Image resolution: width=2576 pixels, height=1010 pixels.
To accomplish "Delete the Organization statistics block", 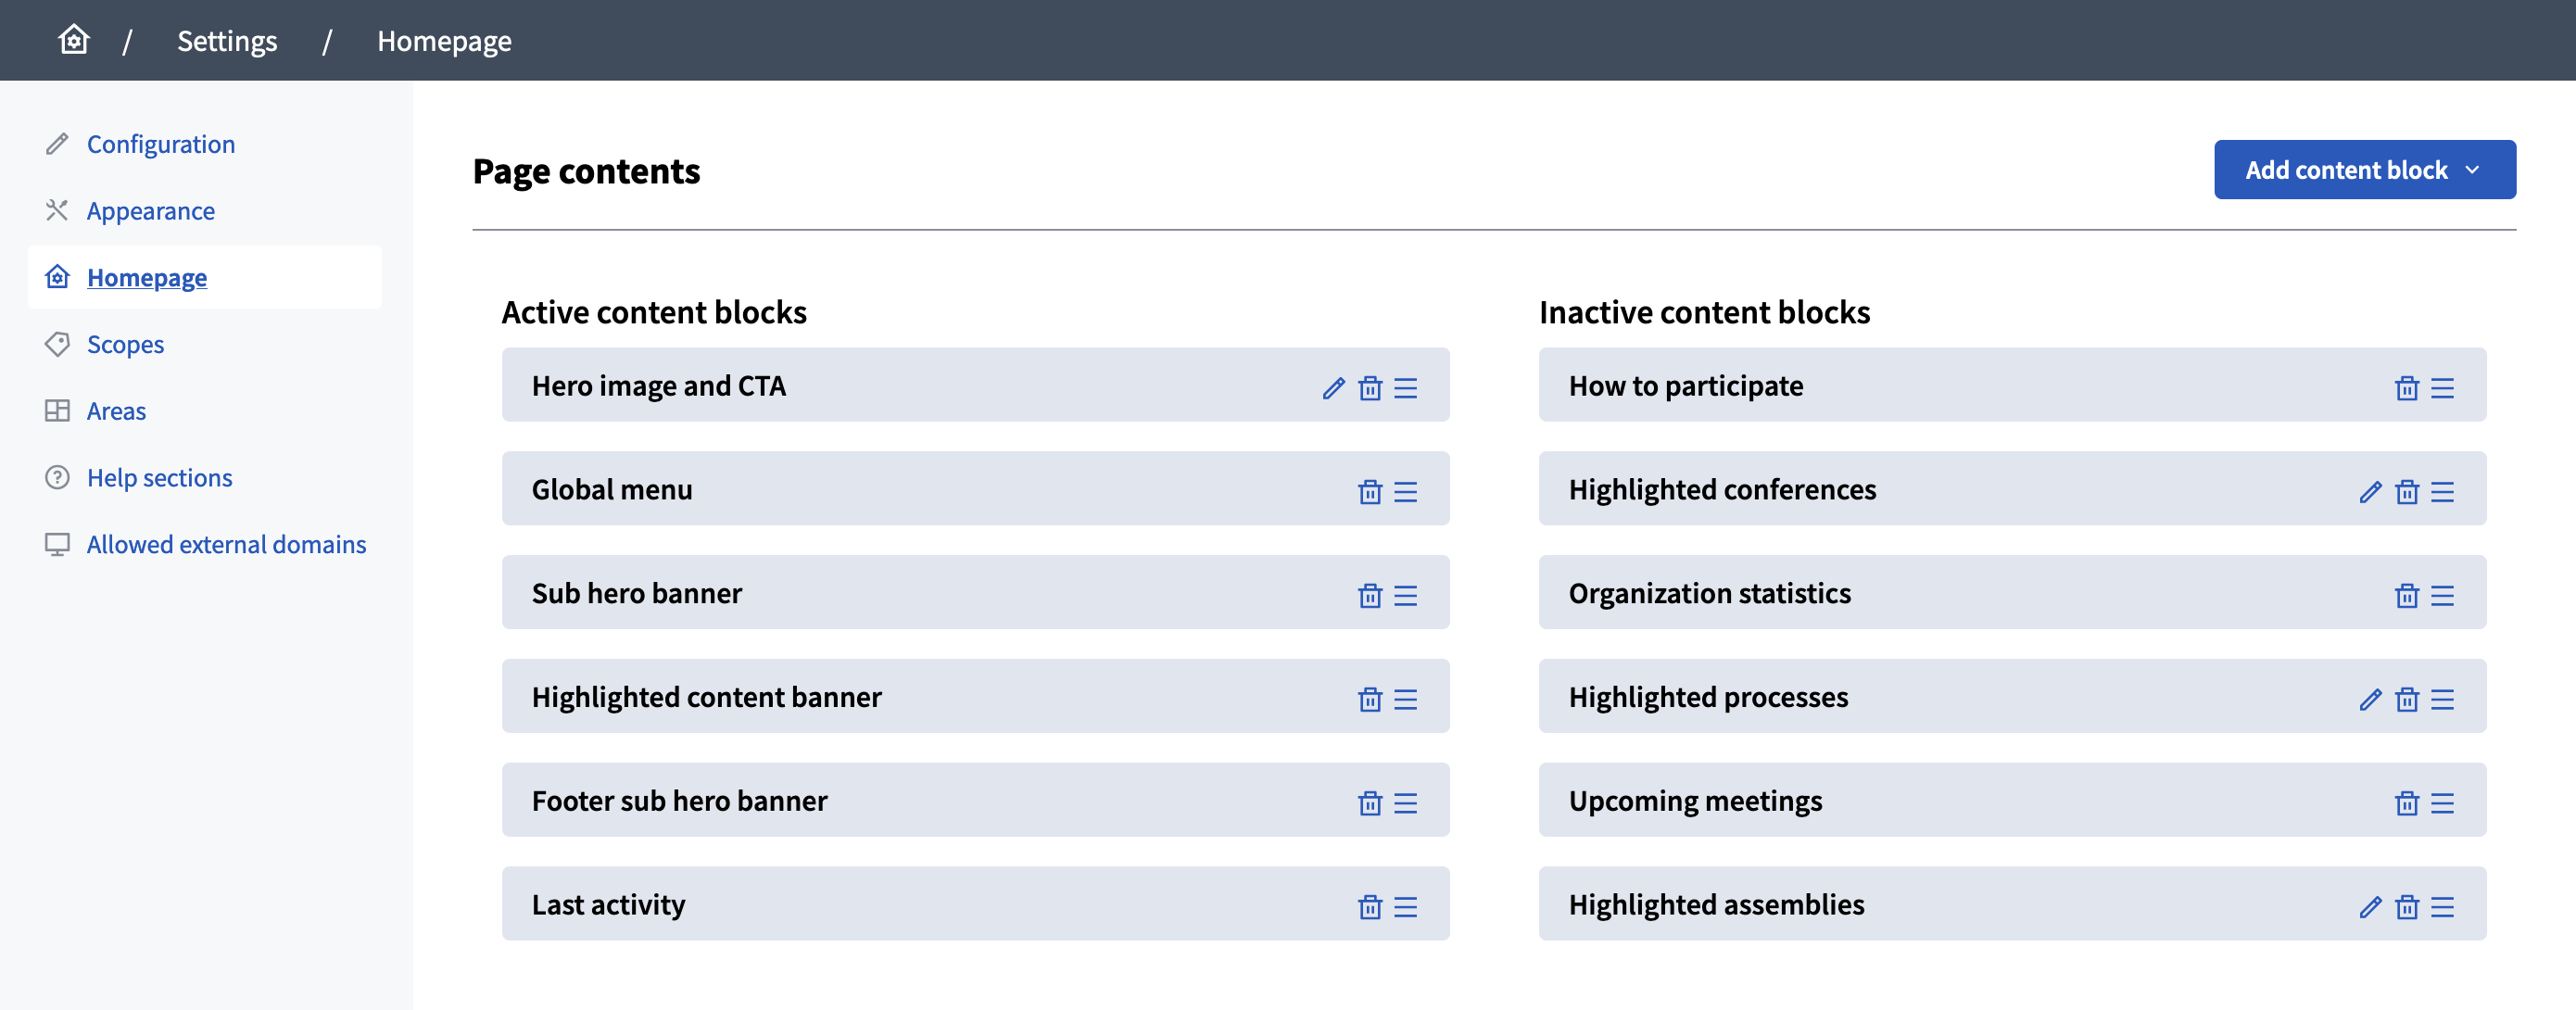I will click(2406, 596).
